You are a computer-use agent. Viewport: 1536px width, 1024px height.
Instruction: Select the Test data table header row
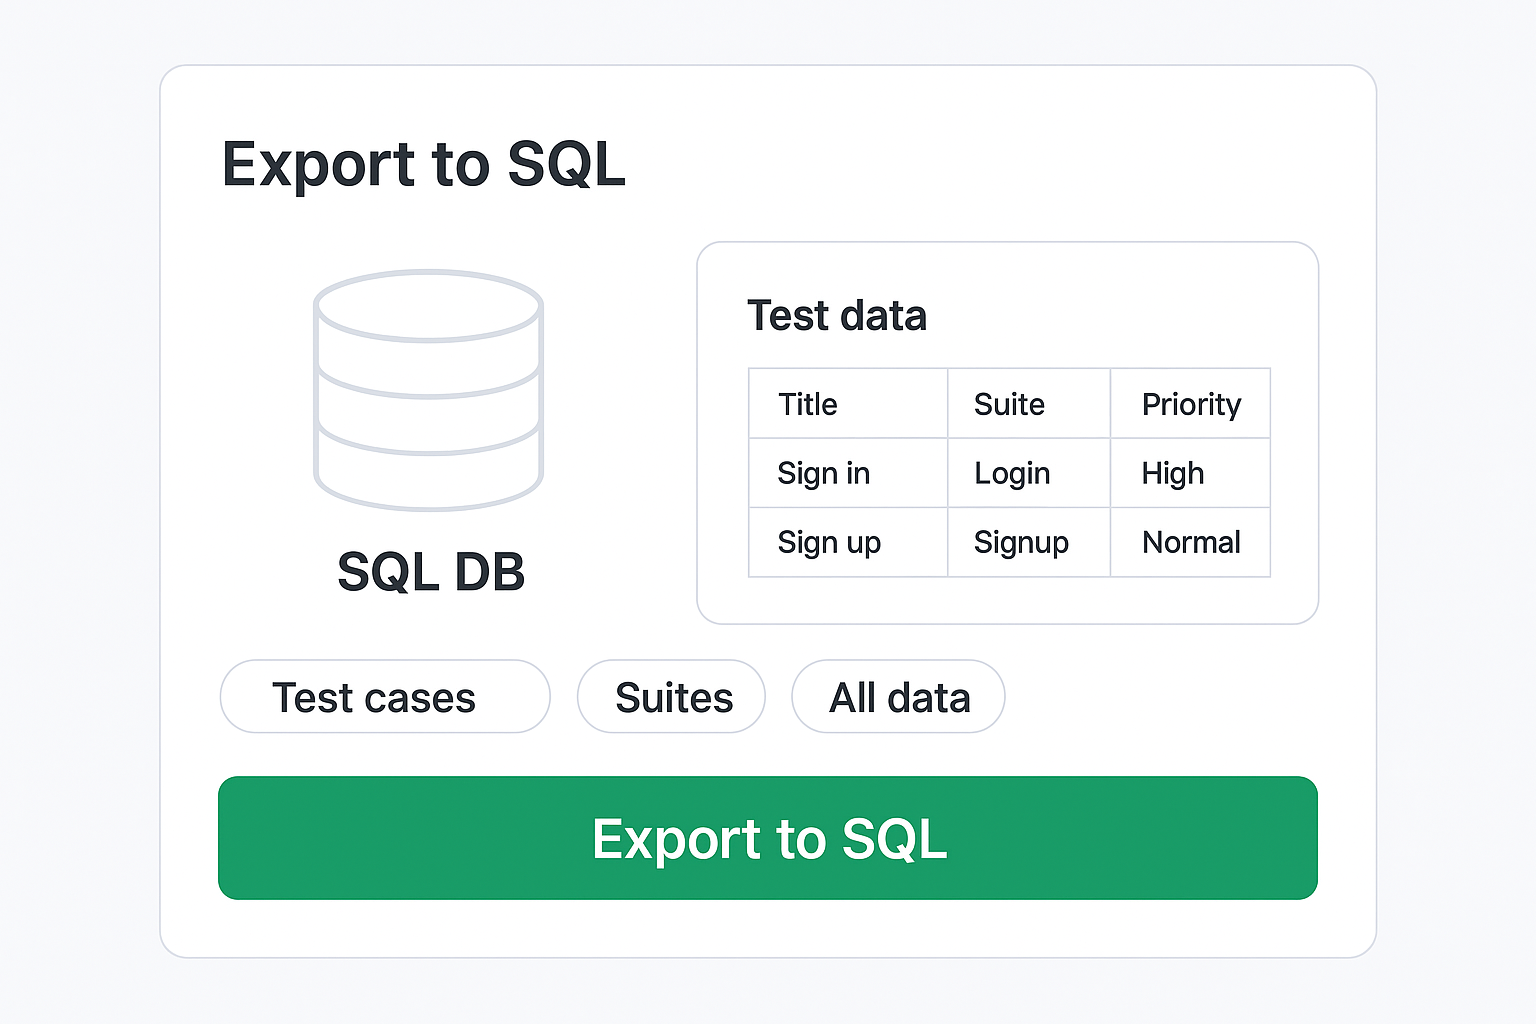(x=1008, y=403)
